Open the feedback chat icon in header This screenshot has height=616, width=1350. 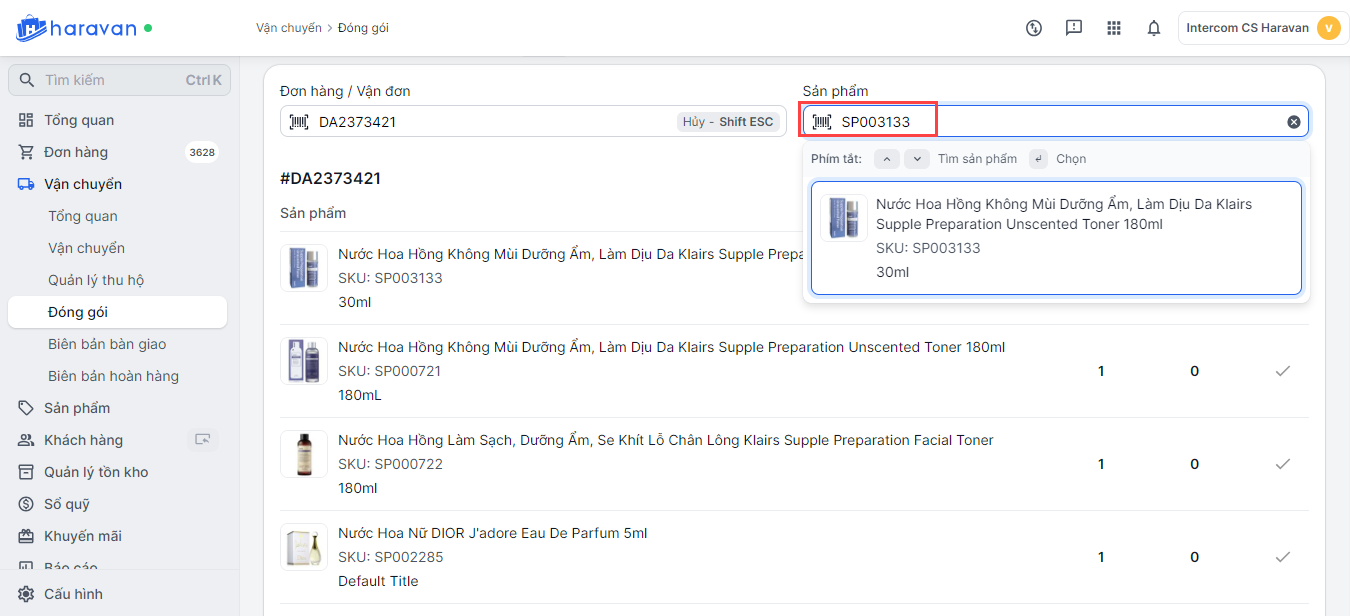coord(1074,28)
